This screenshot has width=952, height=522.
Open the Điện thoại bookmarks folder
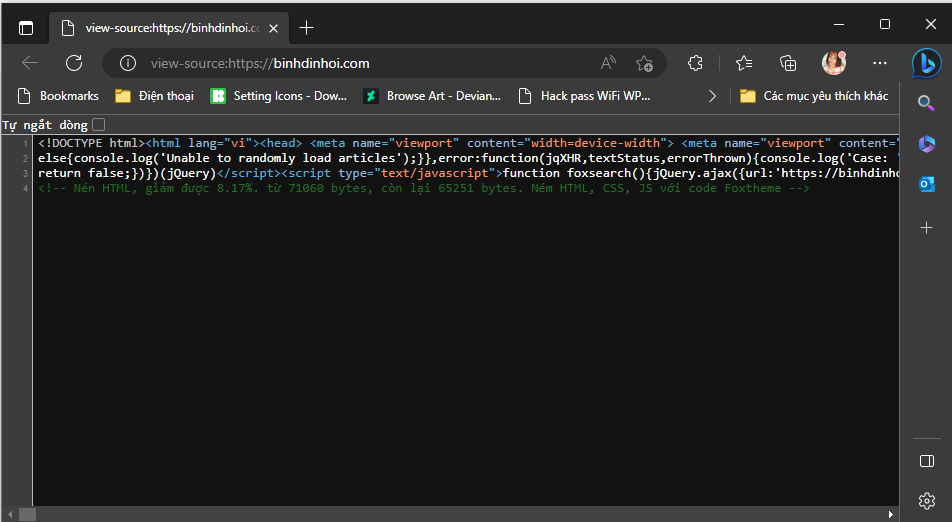[155, 96]
